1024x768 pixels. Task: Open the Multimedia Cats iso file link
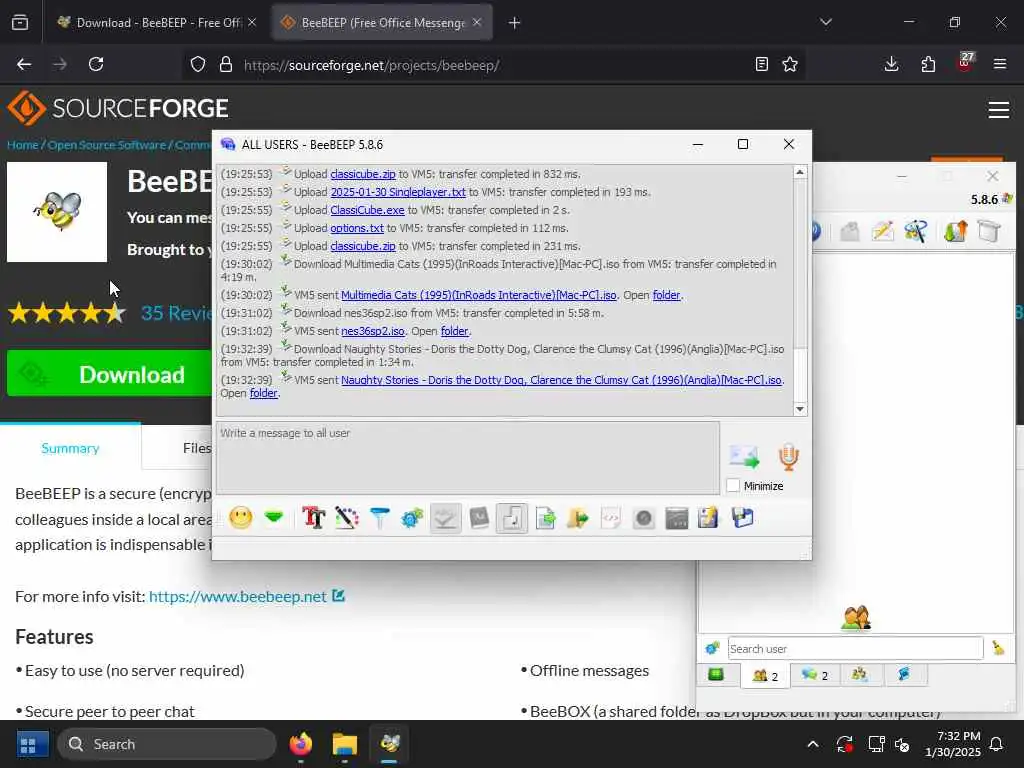click(479, 295)
